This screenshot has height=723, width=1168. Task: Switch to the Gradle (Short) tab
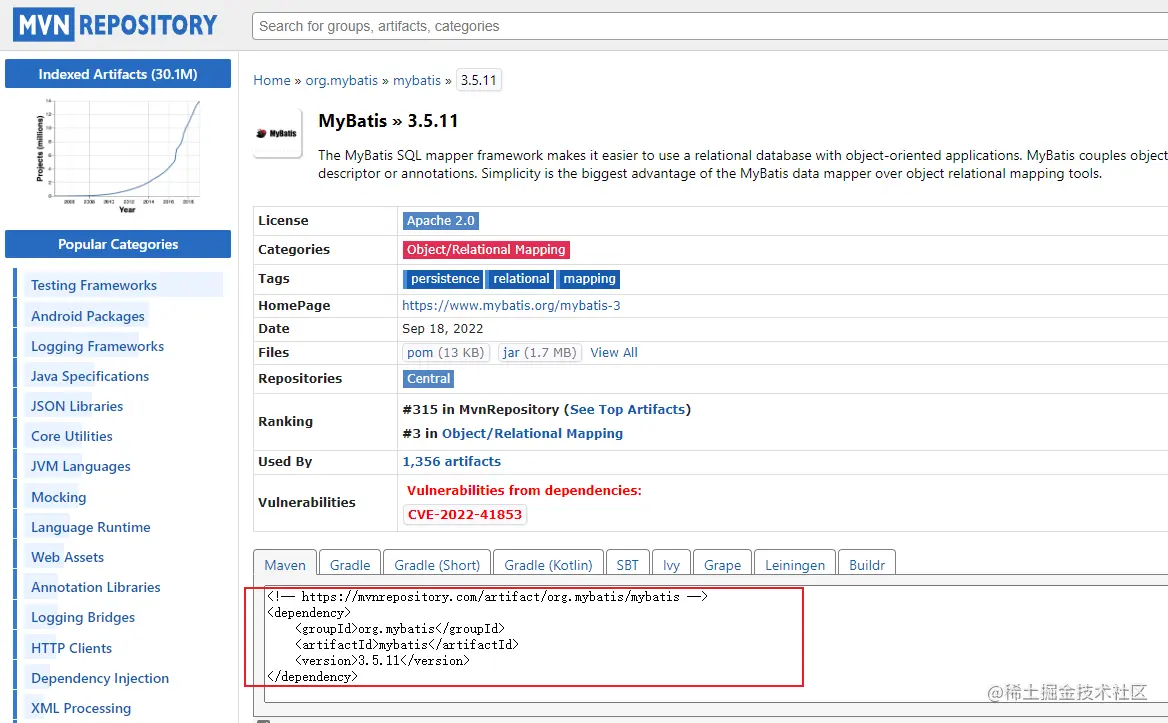point(437,564)
